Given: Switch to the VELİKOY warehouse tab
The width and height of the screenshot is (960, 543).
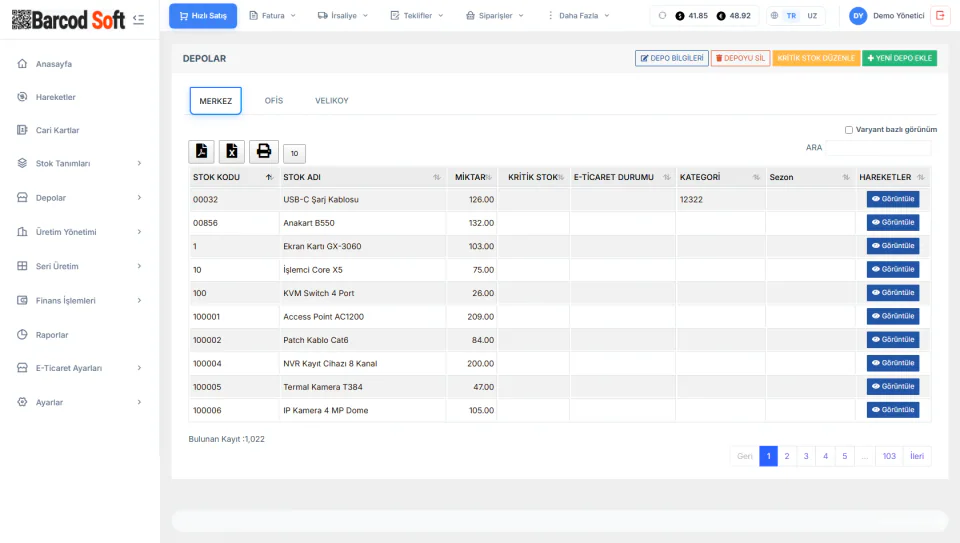Looking at the screenshot, I should coord(332,100).
